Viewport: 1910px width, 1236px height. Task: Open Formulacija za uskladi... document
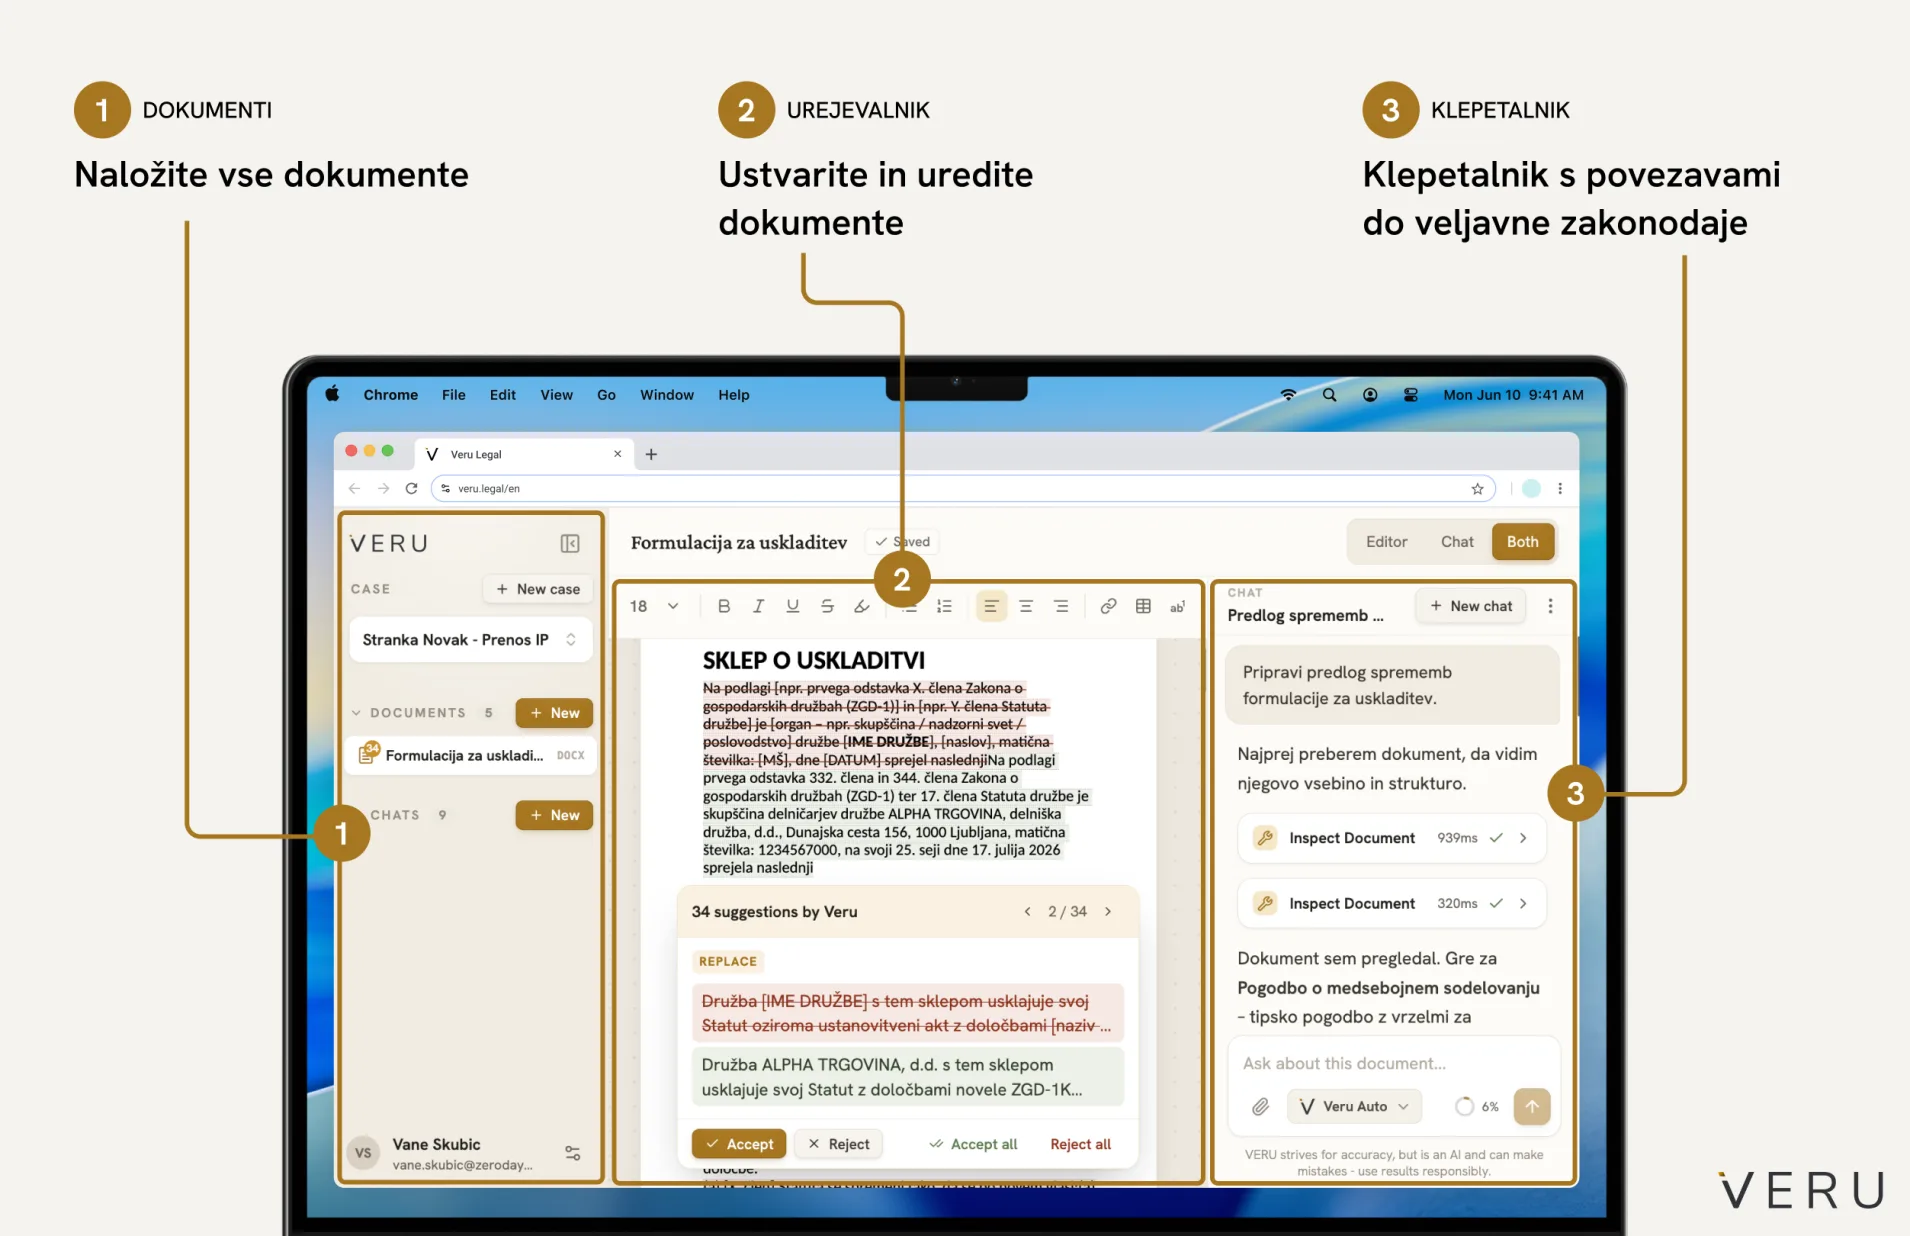(471, 755)
